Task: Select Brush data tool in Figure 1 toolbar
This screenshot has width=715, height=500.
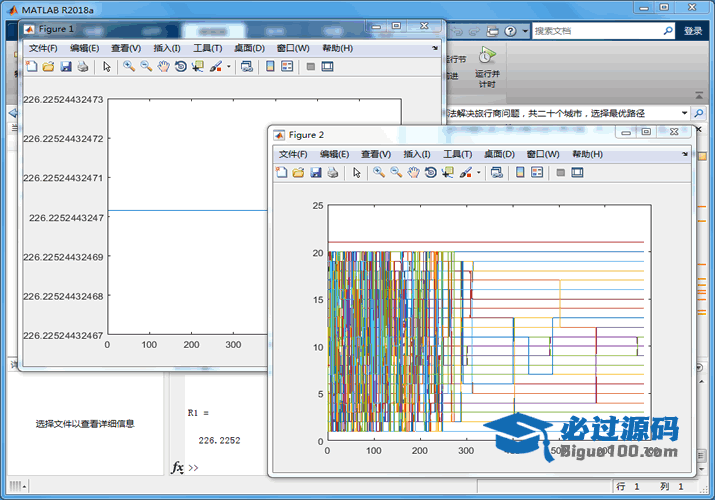Action: tap(216, 67)
